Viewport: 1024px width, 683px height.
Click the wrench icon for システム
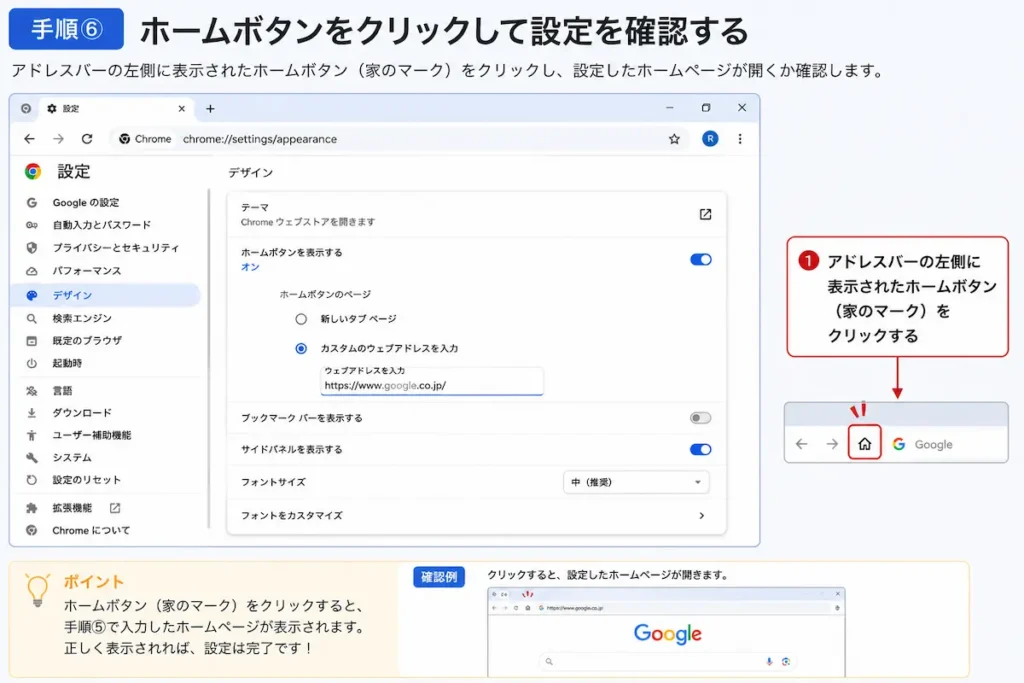tap(31, 458)
